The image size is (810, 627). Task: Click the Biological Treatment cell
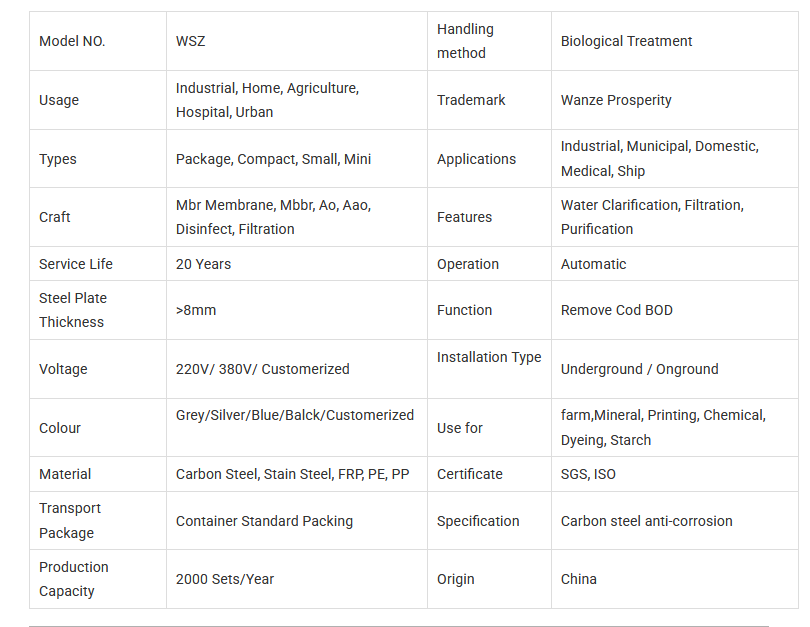click(626, 41)
